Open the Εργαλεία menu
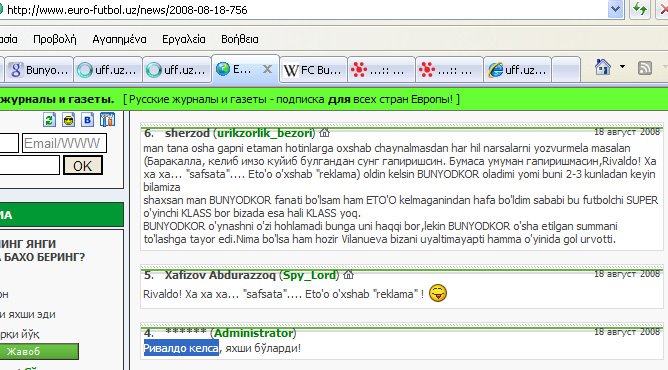Image resolution: width=668 pixels, height=370 pixels. coord(184,39)
